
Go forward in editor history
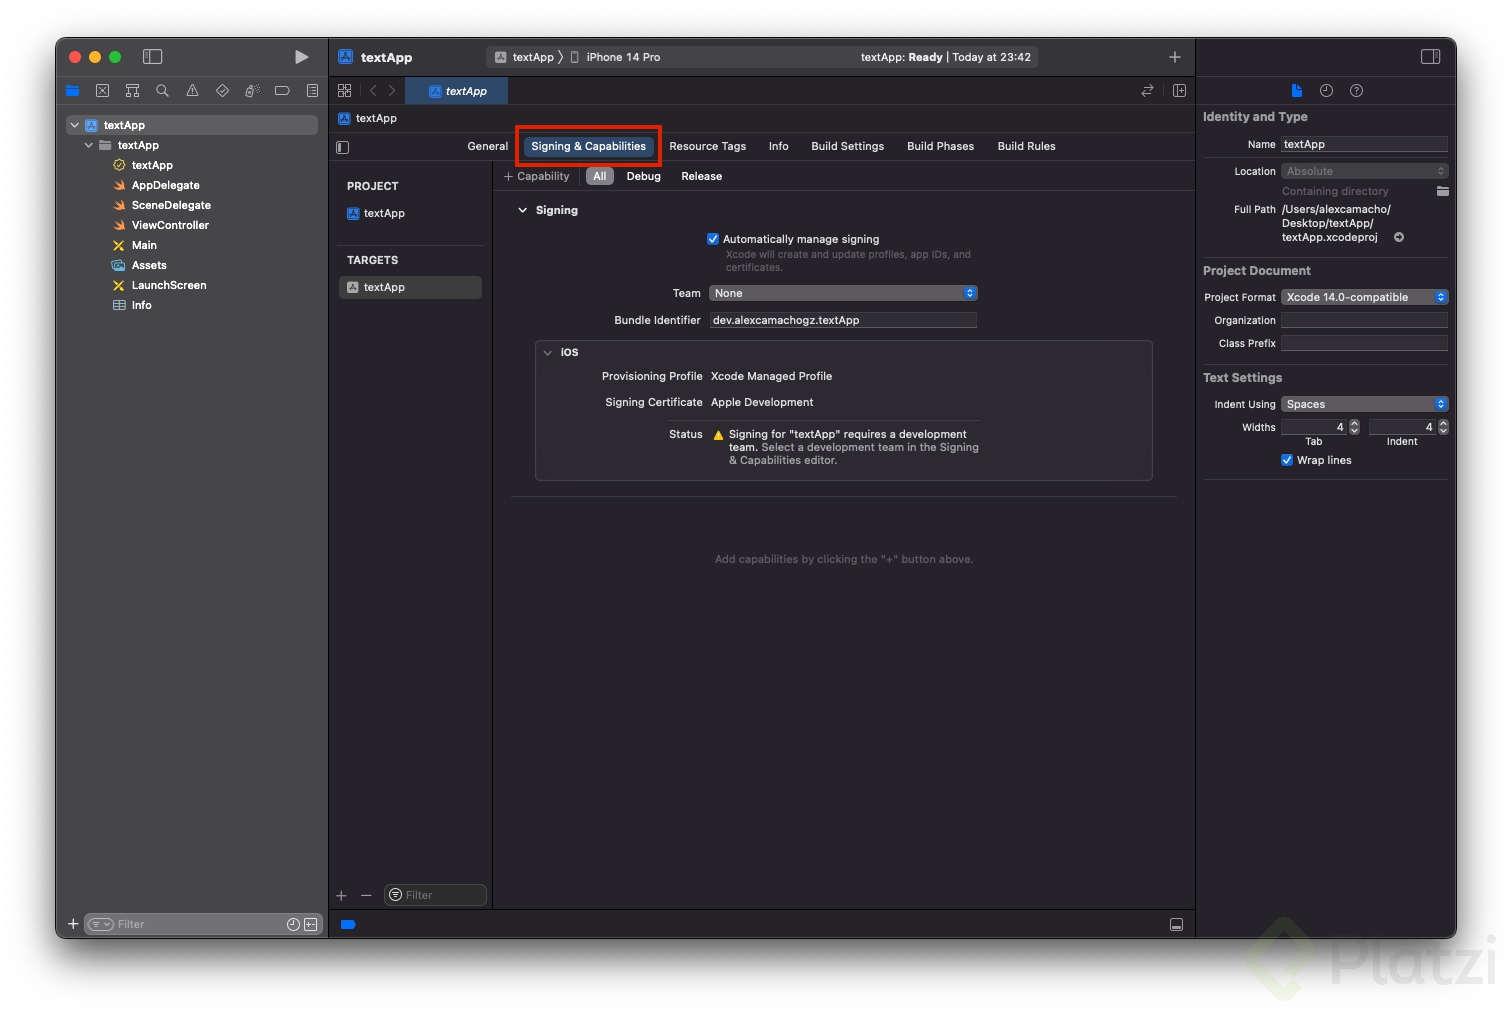pyautogui.click(x=392, y=91)
